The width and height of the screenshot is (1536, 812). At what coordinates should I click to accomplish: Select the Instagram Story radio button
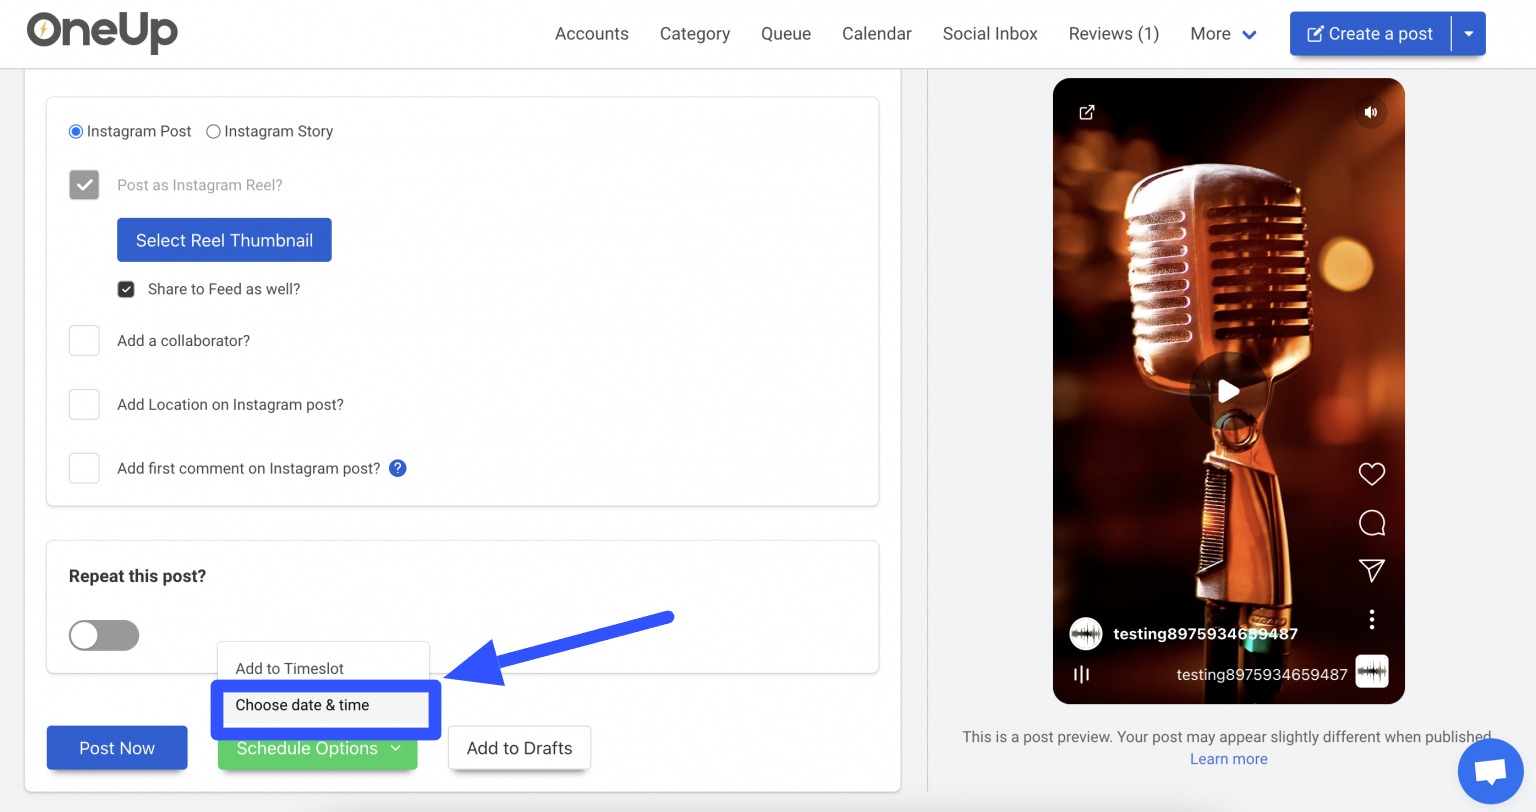click(x=212, y=131)
